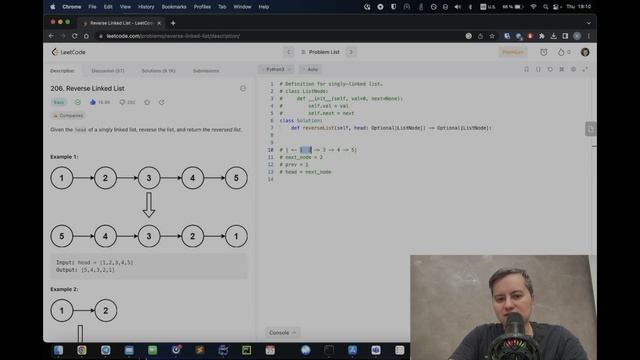Open the Problem List
The height and width of the screenshot is (360, 640).
point(320,52)
